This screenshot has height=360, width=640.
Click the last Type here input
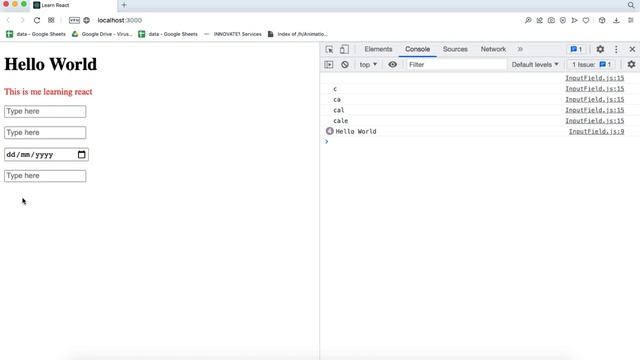[45, 176]
